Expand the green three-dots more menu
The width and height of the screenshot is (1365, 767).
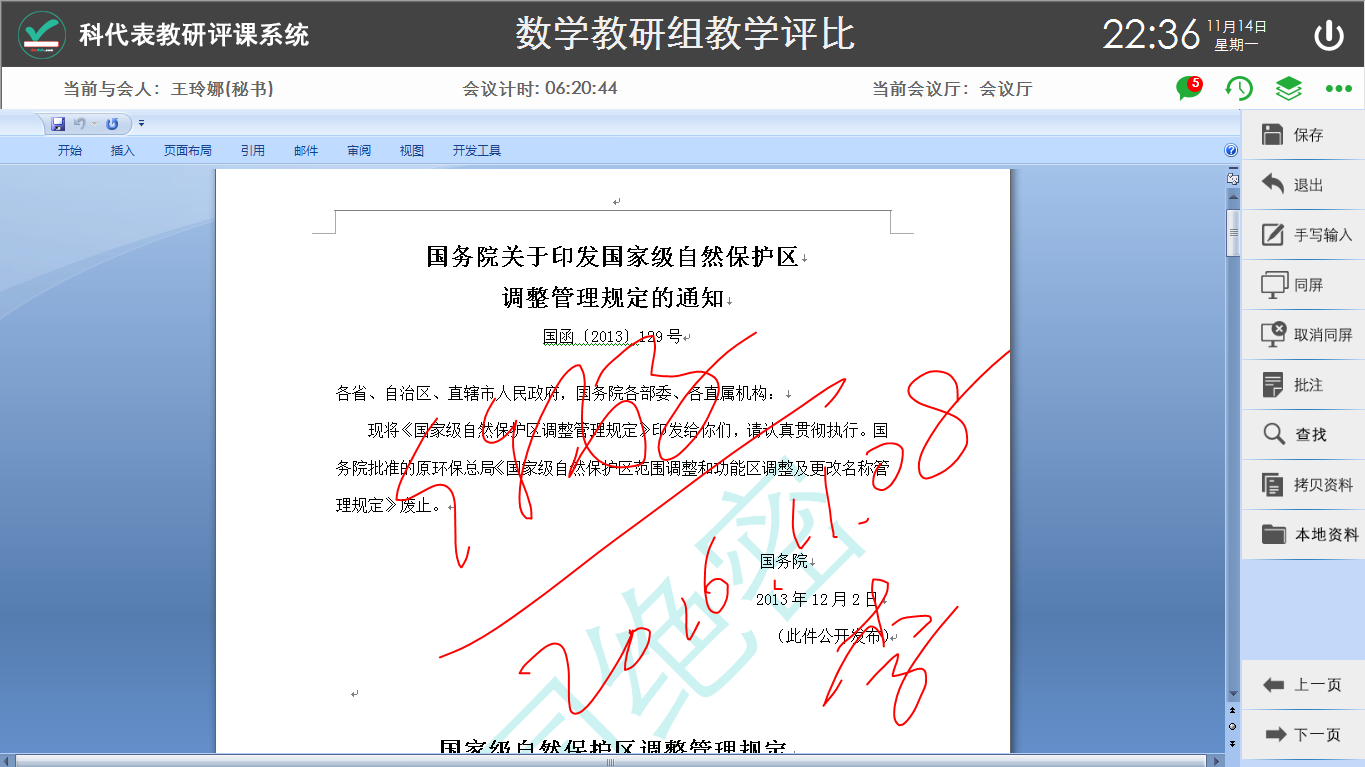[1338, 89]
